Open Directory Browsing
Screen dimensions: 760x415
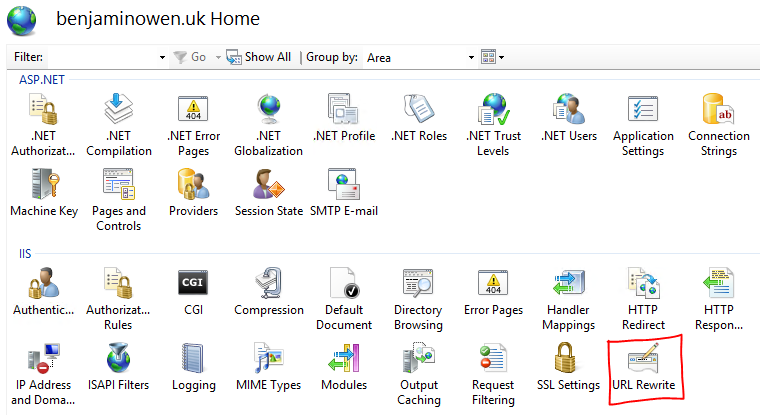pyautogui.click(x=418, y=299)
